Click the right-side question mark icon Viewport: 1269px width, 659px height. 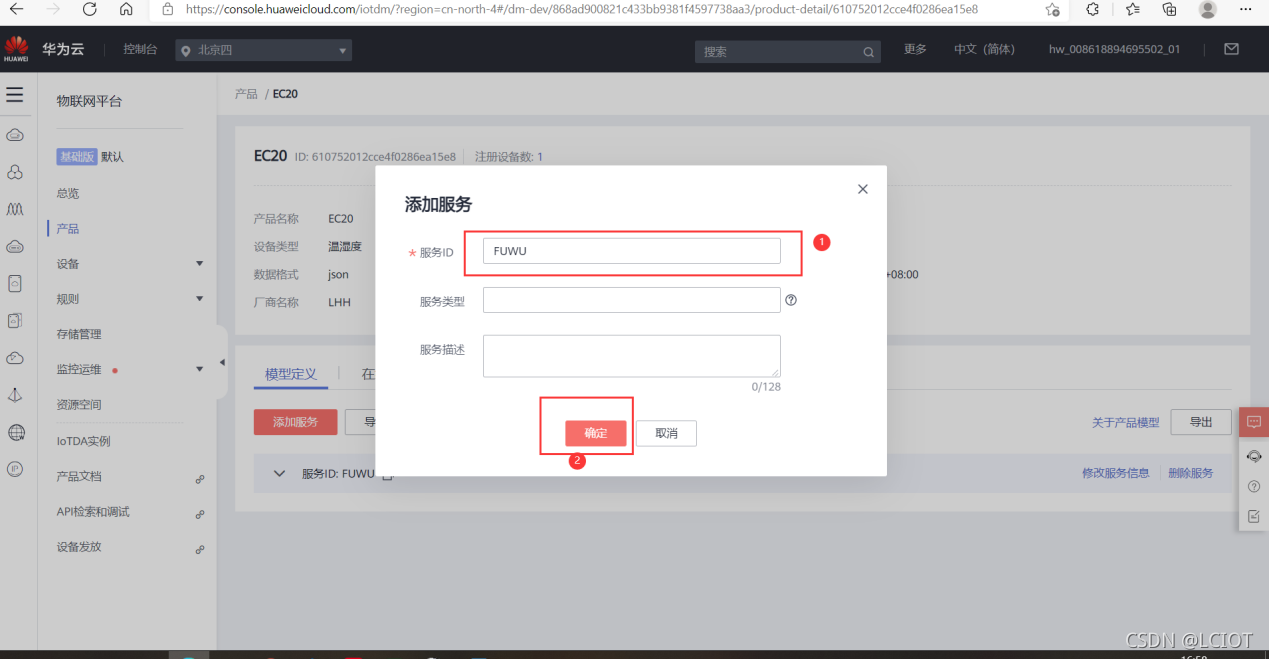point(1254,486)
